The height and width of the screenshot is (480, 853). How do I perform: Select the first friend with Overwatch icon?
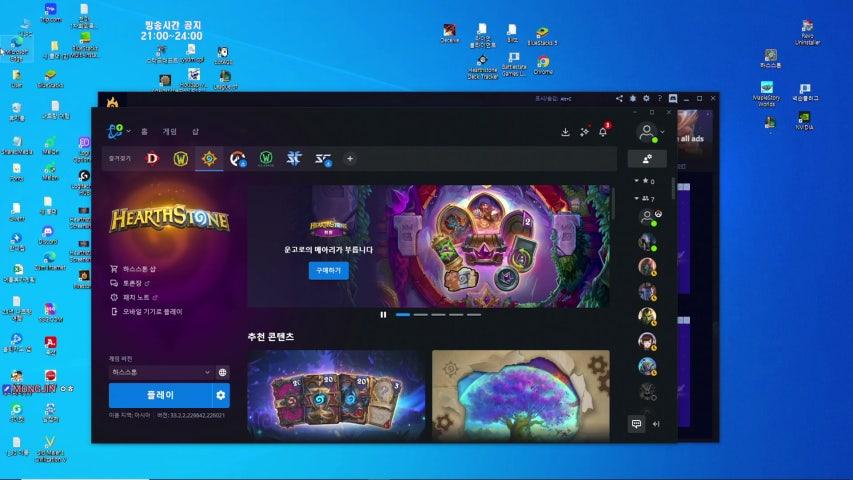pyautogui.click(x=648, y=217)
